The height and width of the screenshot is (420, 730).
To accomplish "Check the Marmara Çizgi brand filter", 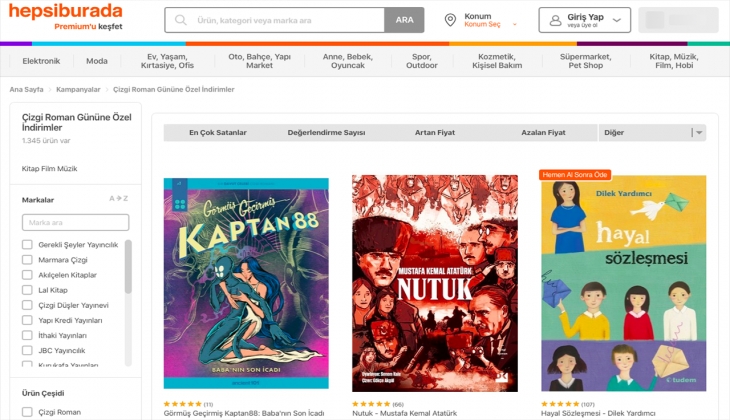I will pos(28,260).
